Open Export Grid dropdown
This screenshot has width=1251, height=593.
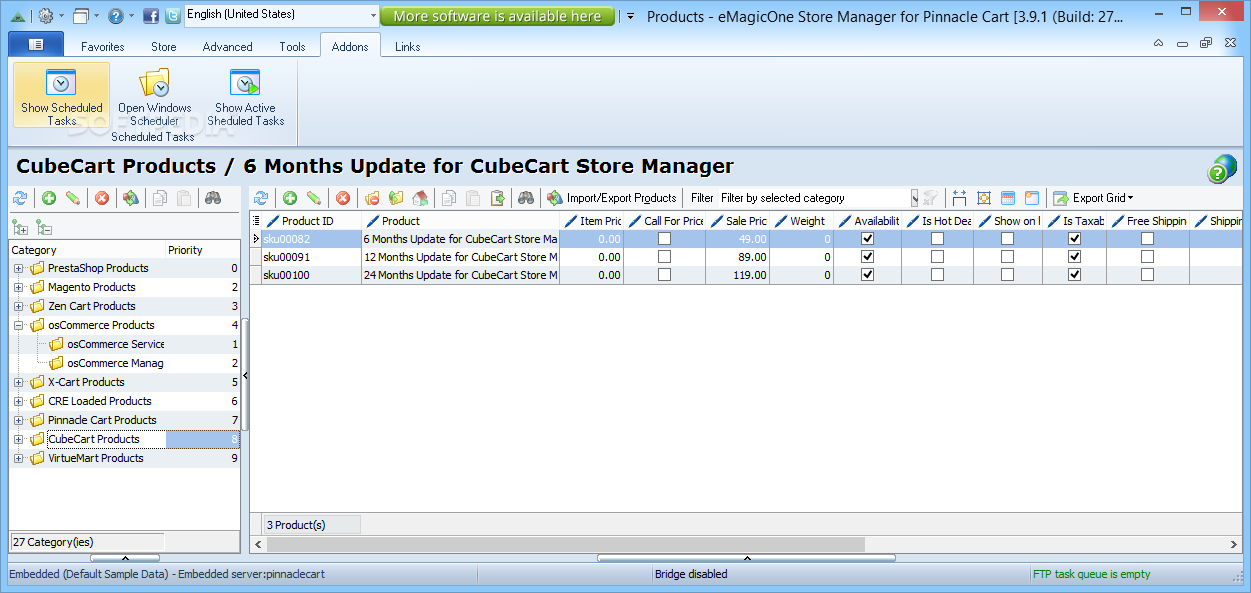click(x=1093, y=198)
